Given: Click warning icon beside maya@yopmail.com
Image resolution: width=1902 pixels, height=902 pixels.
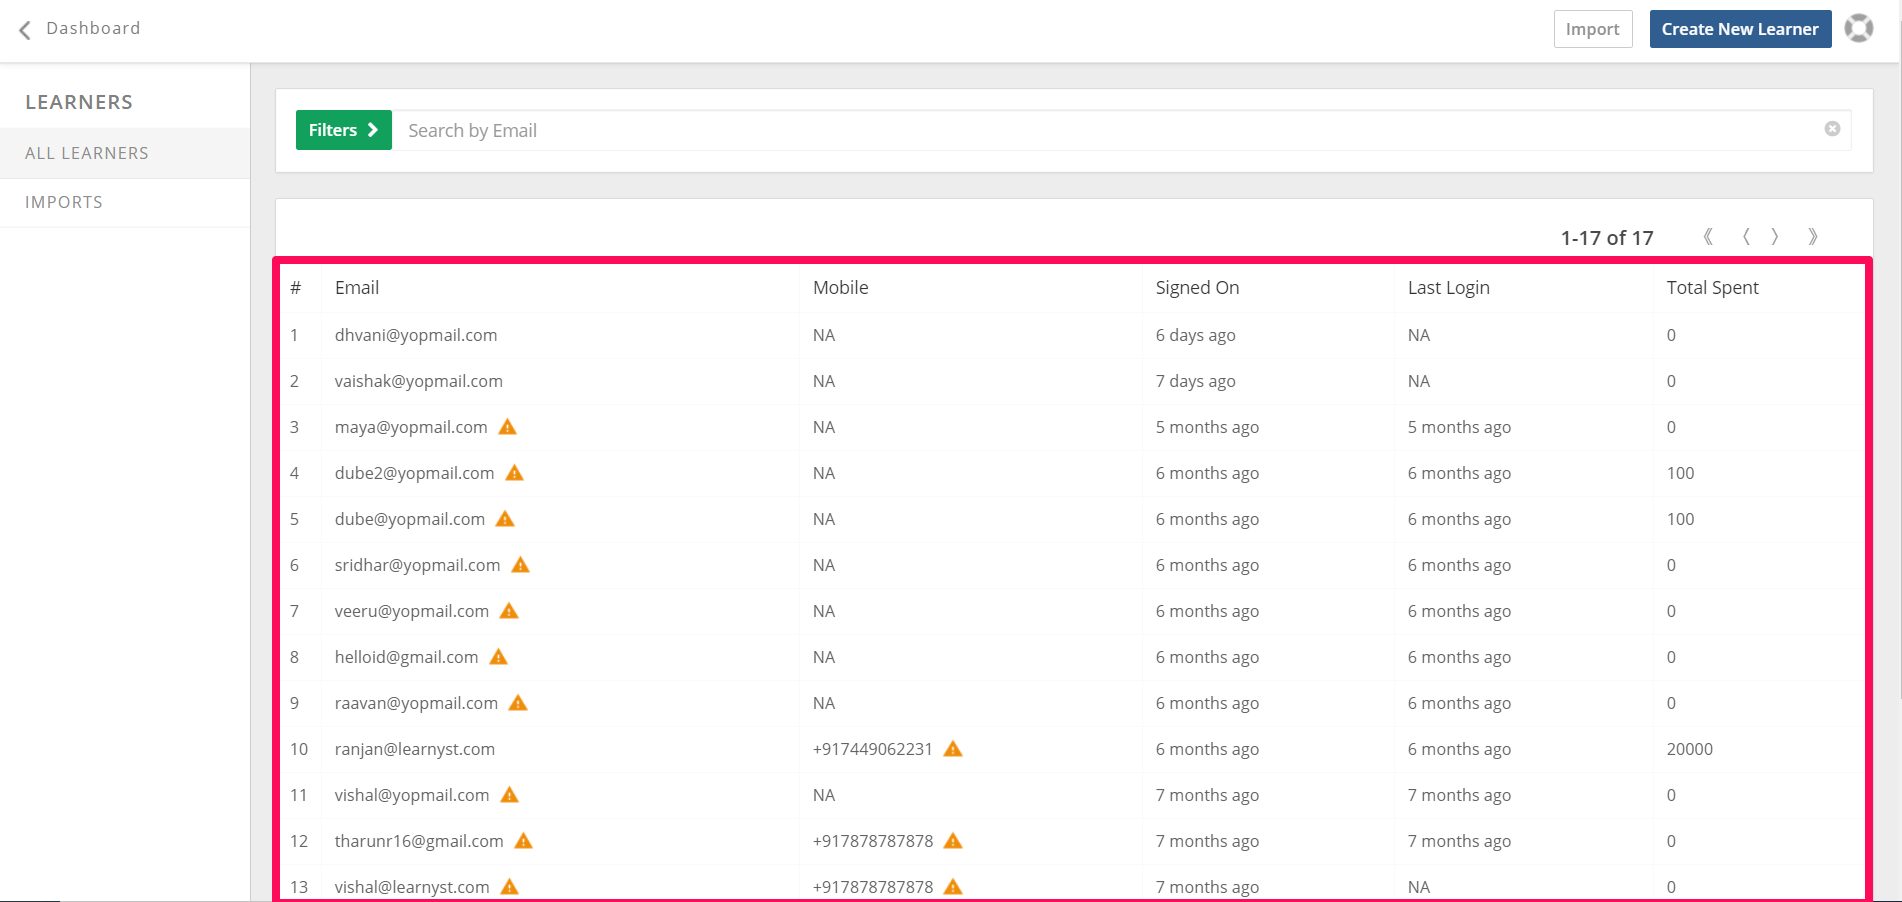Looking at the screenshot, I should 508,427.
